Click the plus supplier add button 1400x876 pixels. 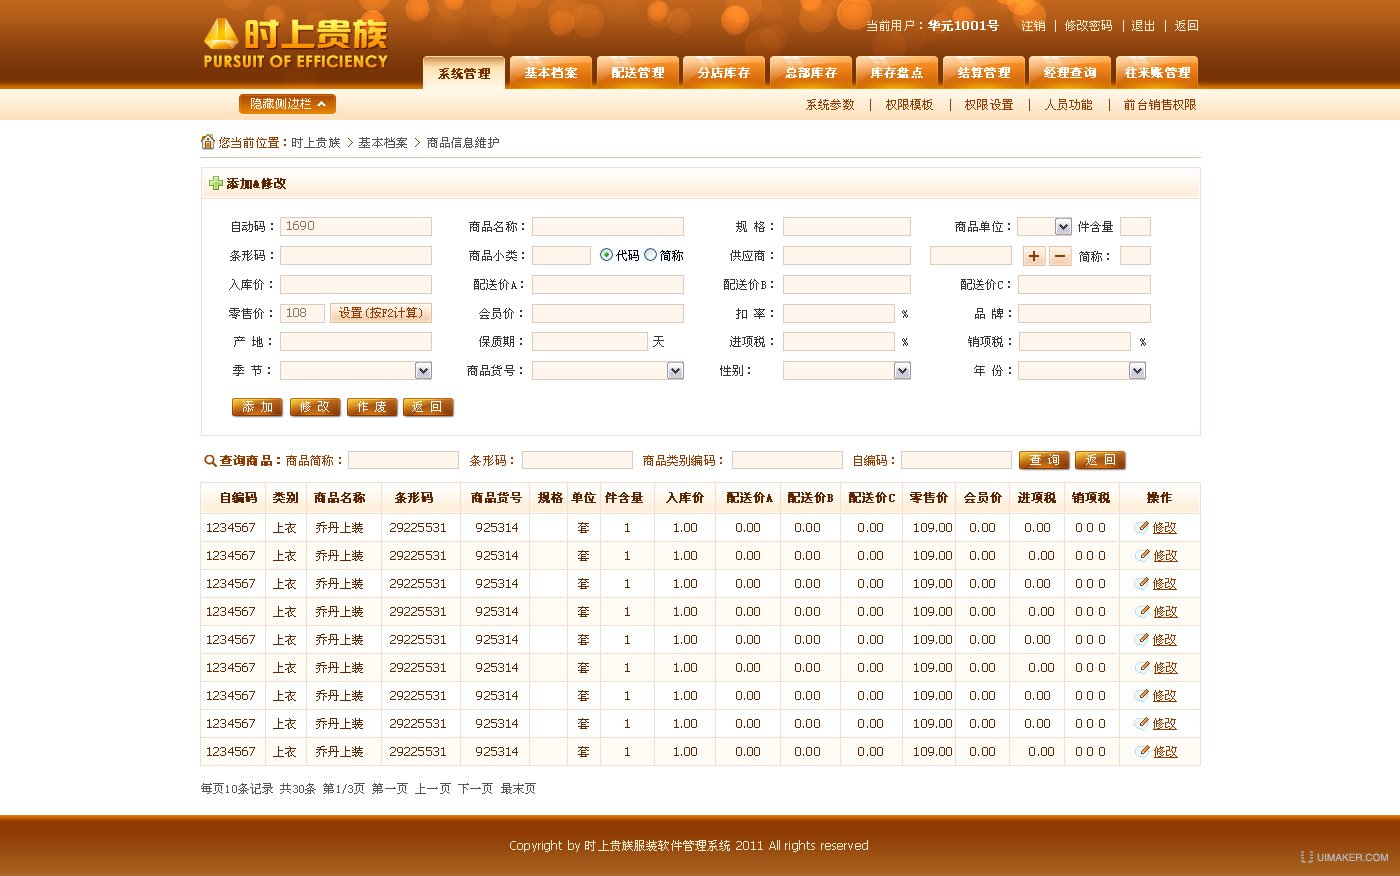(x=1034, y=256)
